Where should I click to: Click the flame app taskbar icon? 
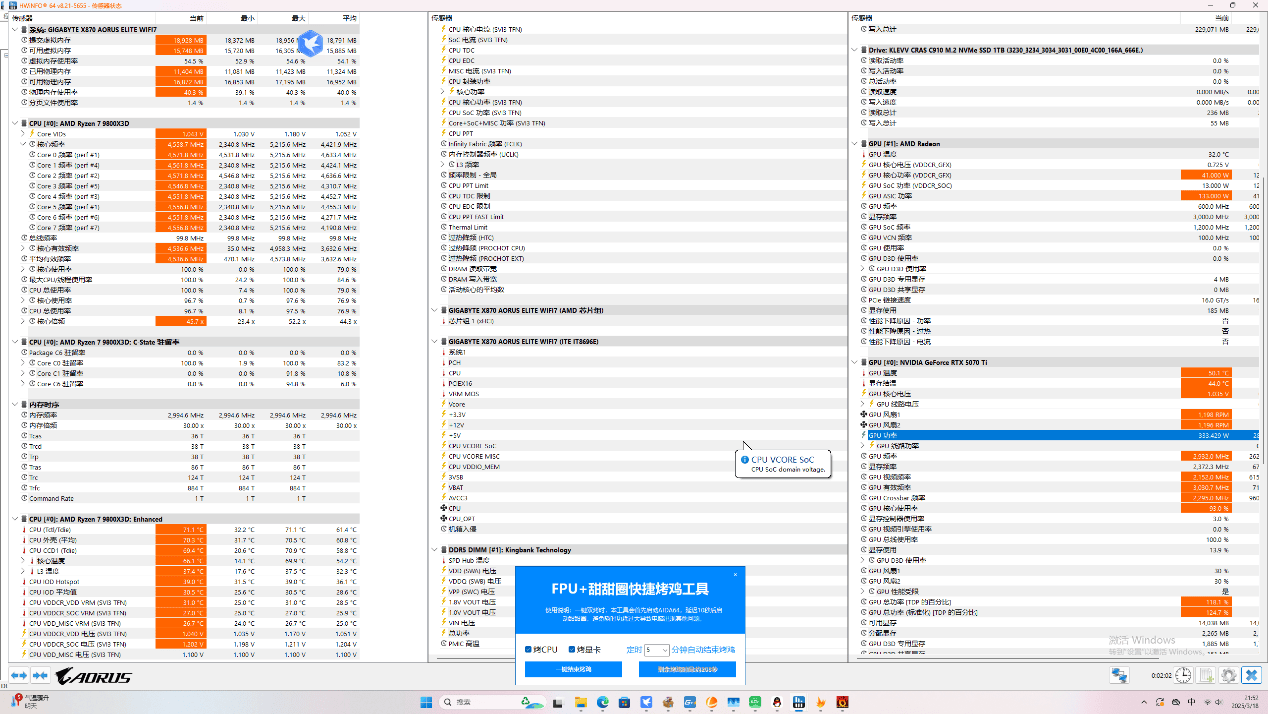[822, 702]
